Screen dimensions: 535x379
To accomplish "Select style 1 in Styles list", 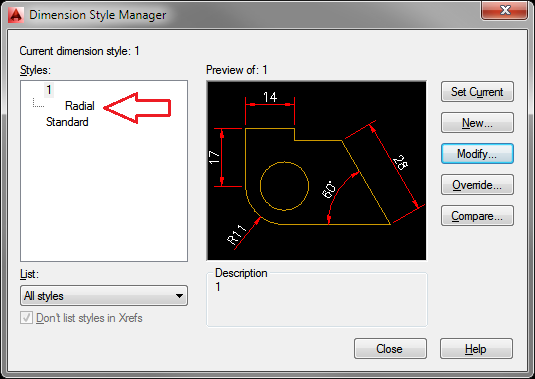I will pyautogui.click(x=49, y=90).
